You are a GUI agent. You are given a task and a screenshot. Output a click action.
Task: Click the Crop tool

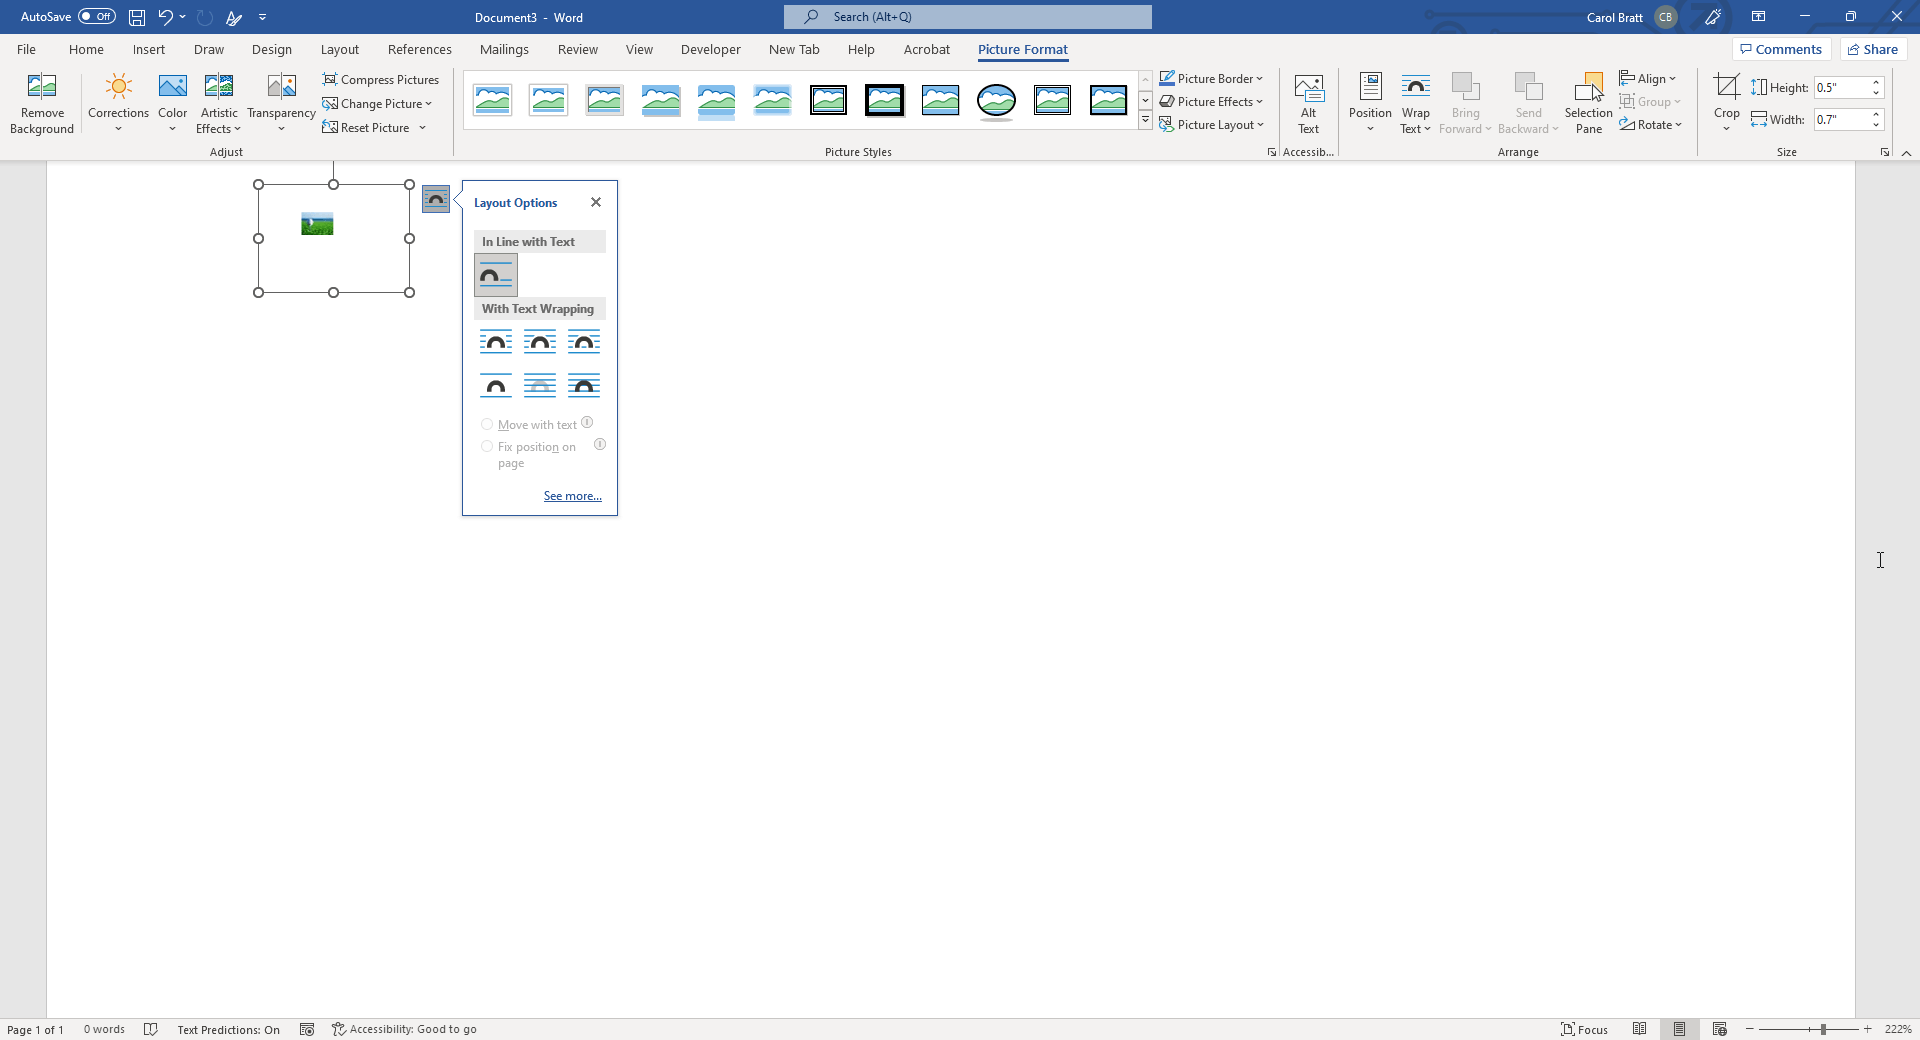(1726, 103)
